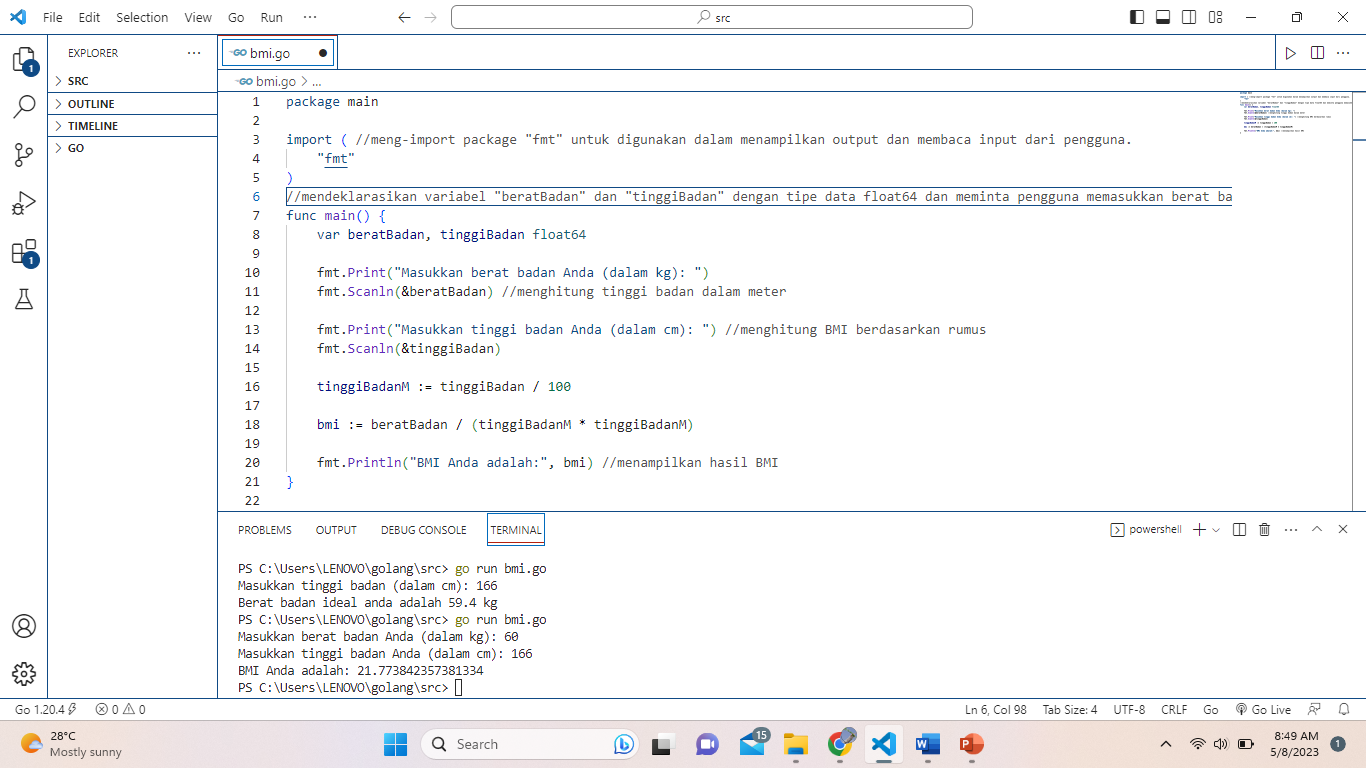Open the Run menu
The height and width of the screenshot is (768, 1366).
[x=271, y=17]
